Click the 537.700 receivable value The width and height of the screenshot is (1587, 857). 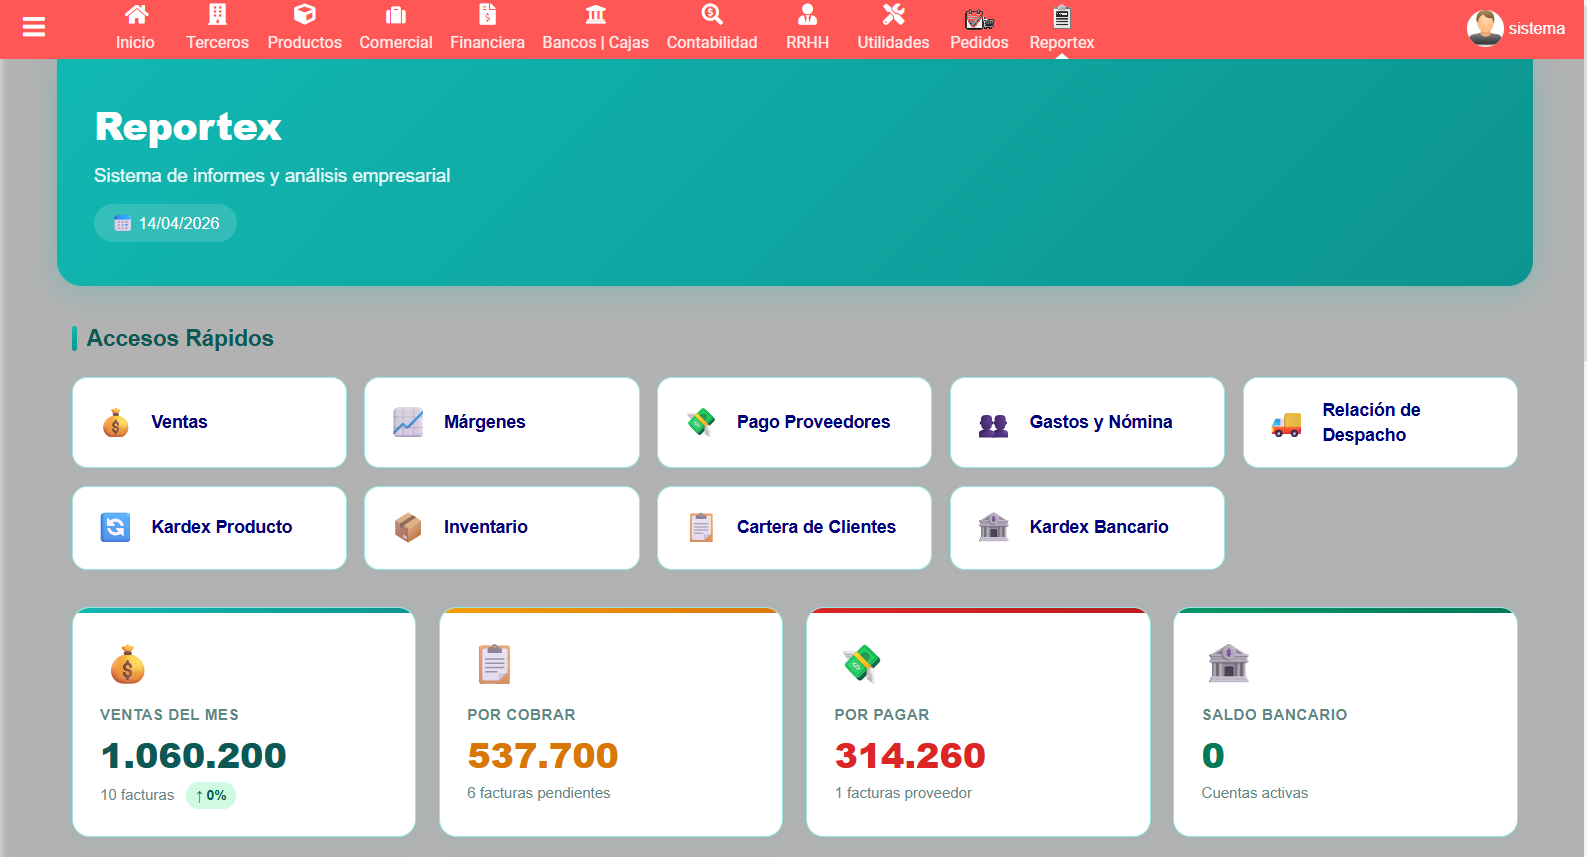tap(543, 756)
